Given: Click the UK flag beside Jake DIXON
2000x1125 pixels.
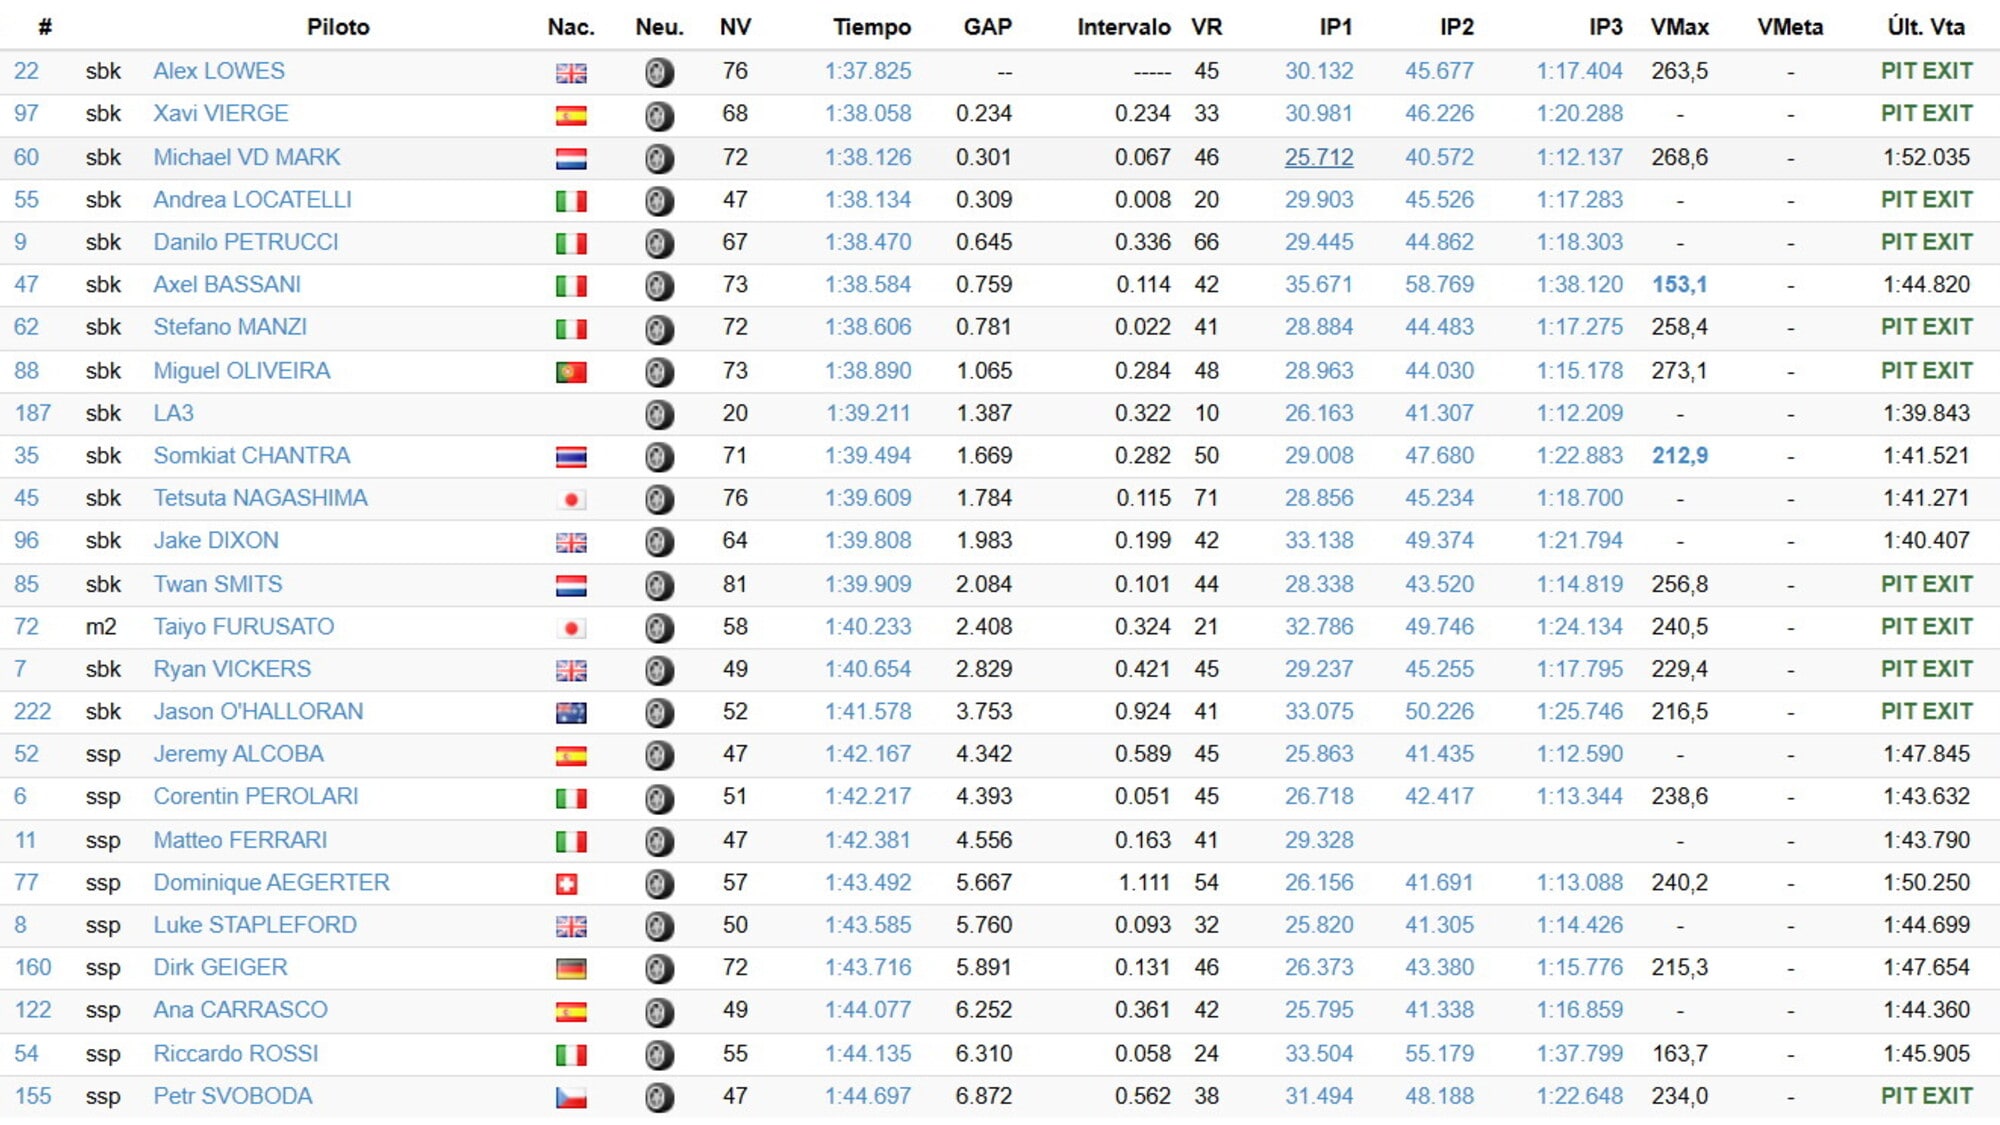Looking at the screenshot, I should tap(571, 542).
